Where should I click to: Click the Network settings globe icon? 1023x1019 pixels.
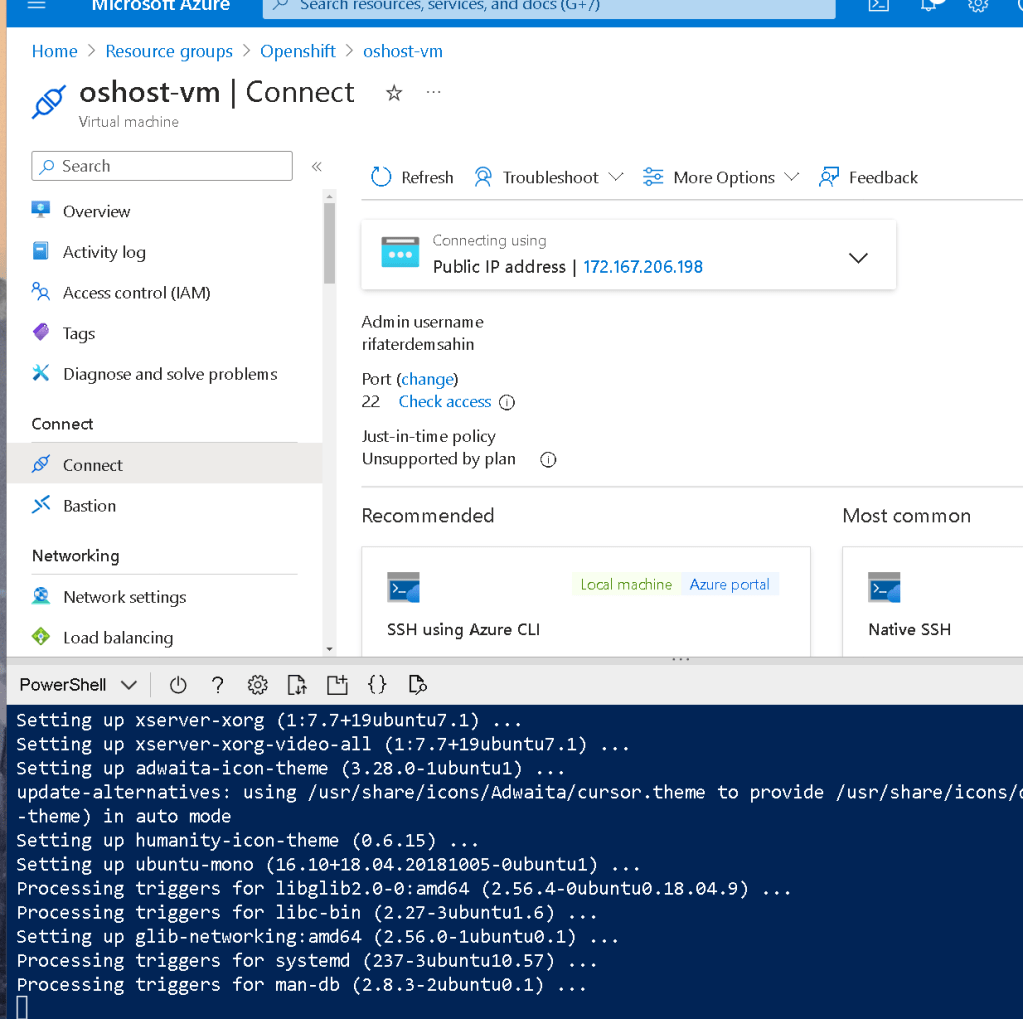[41, 596]
